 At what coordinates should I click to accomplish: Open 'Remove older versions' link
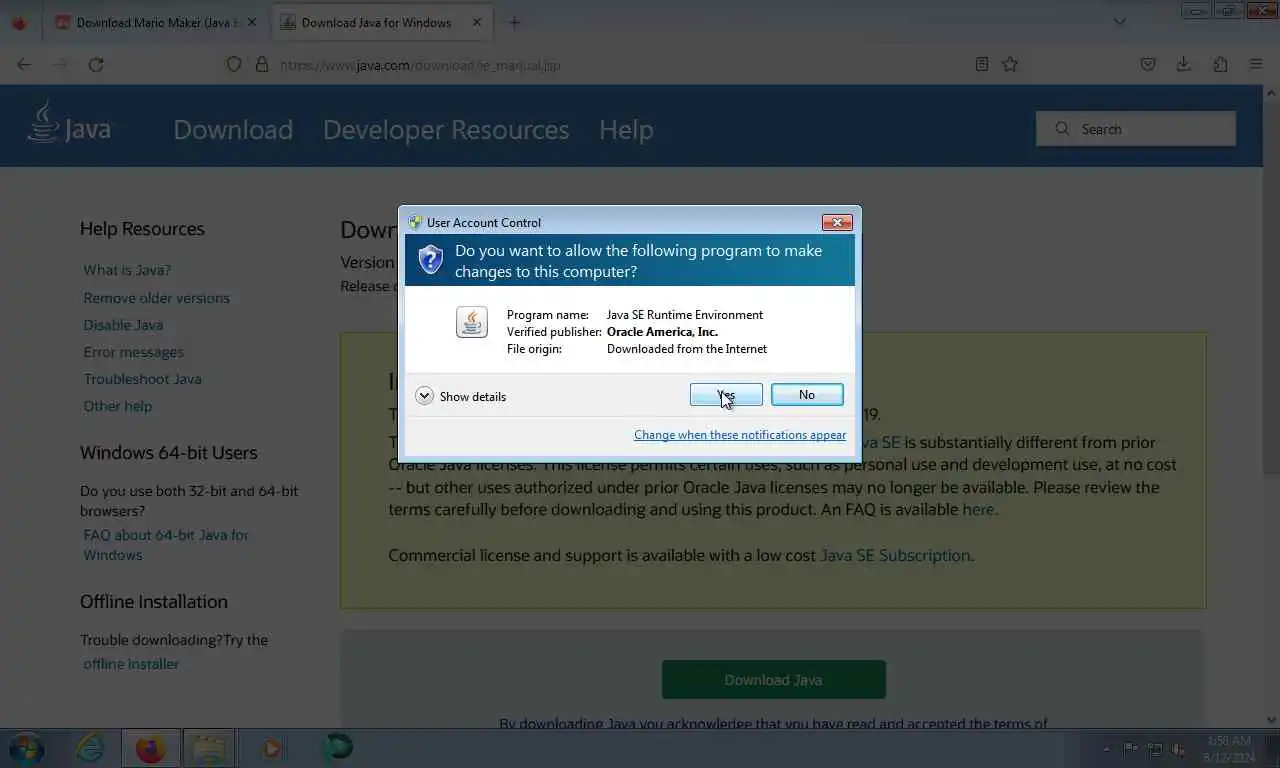(156, 298)
